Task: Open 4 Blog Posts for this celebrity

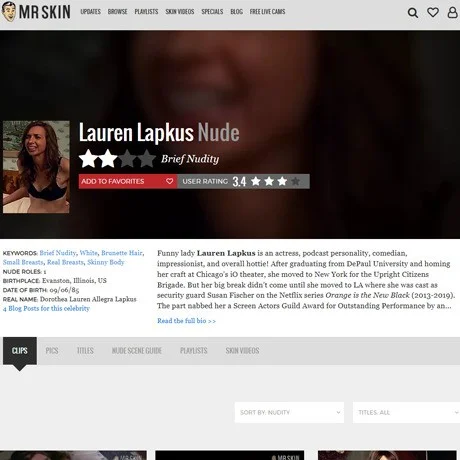Action: [46, 308]
